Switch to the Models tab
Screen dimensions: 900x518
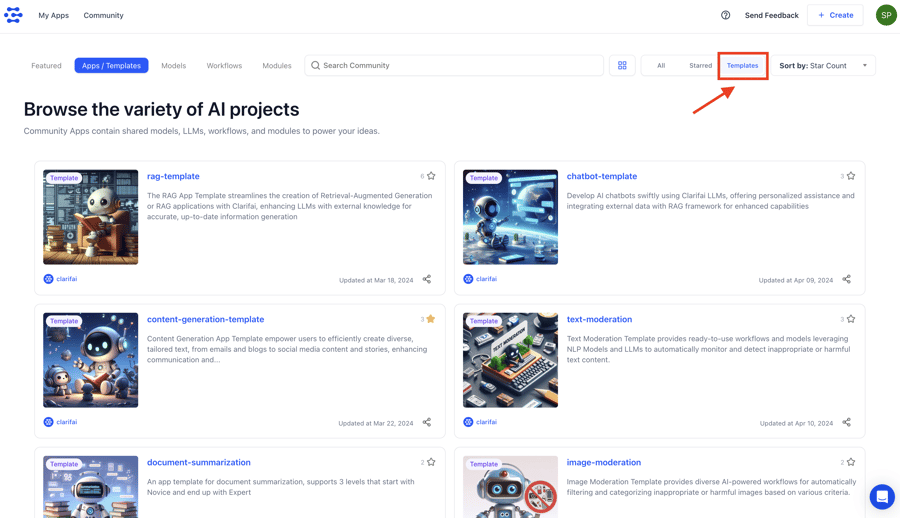(x=173, y=66)
